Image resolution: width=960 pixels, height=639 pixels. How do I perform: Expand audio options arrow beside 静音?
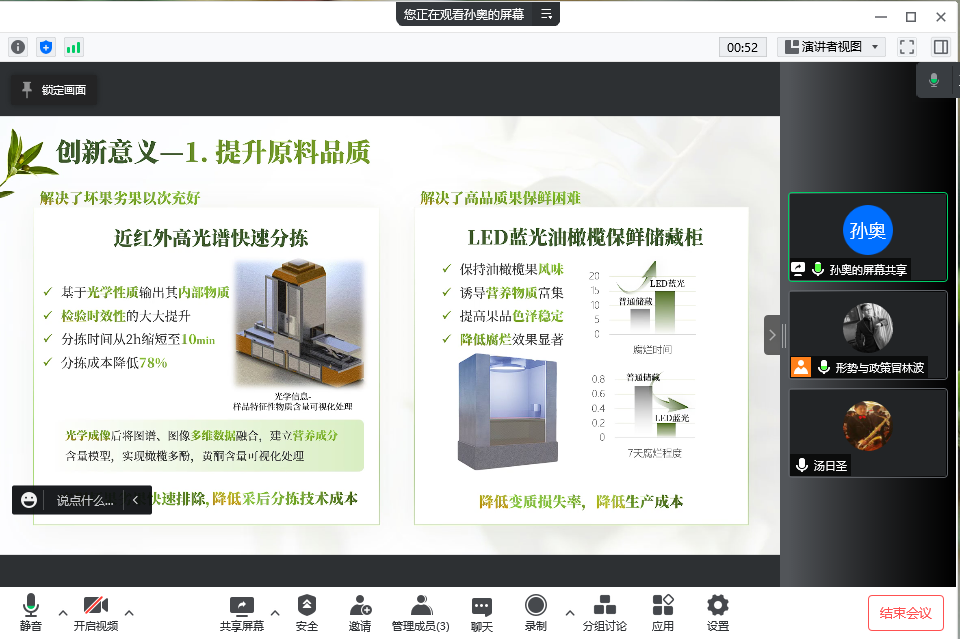pos(63,612)
